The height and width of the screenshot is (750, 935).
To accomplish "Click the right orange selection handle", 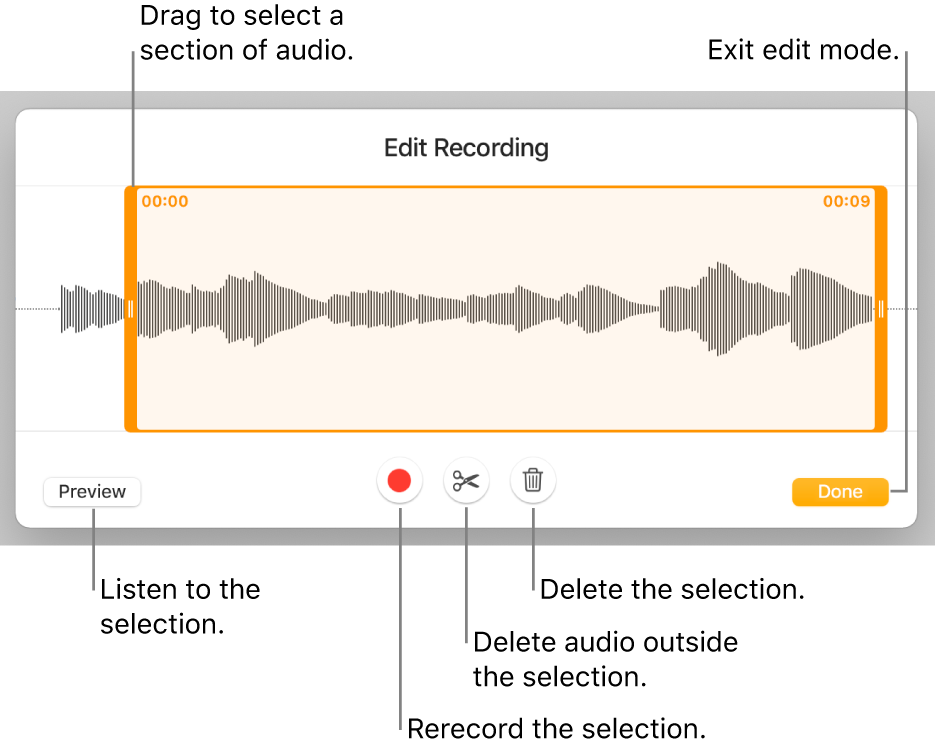I will tap(881, 309).
